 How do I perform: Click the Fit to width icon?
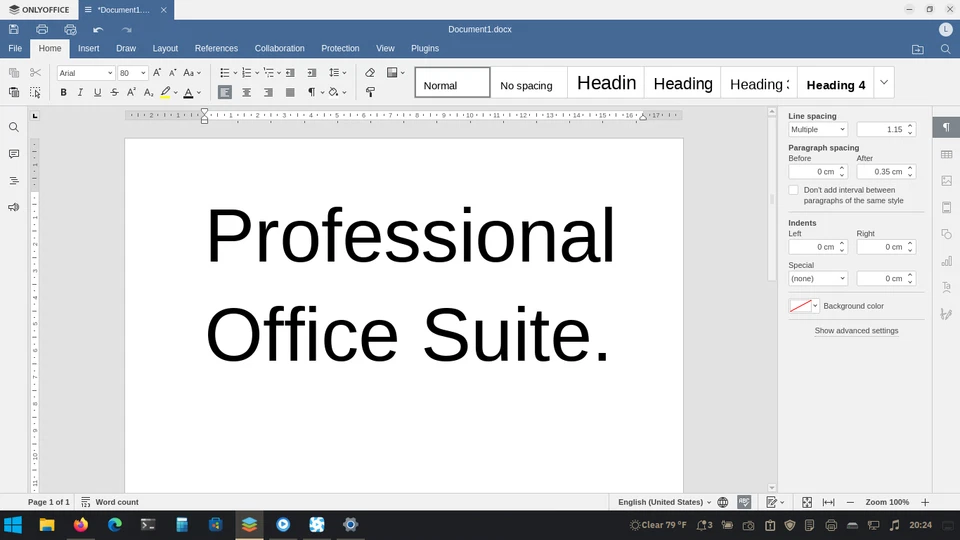point(828,502)
